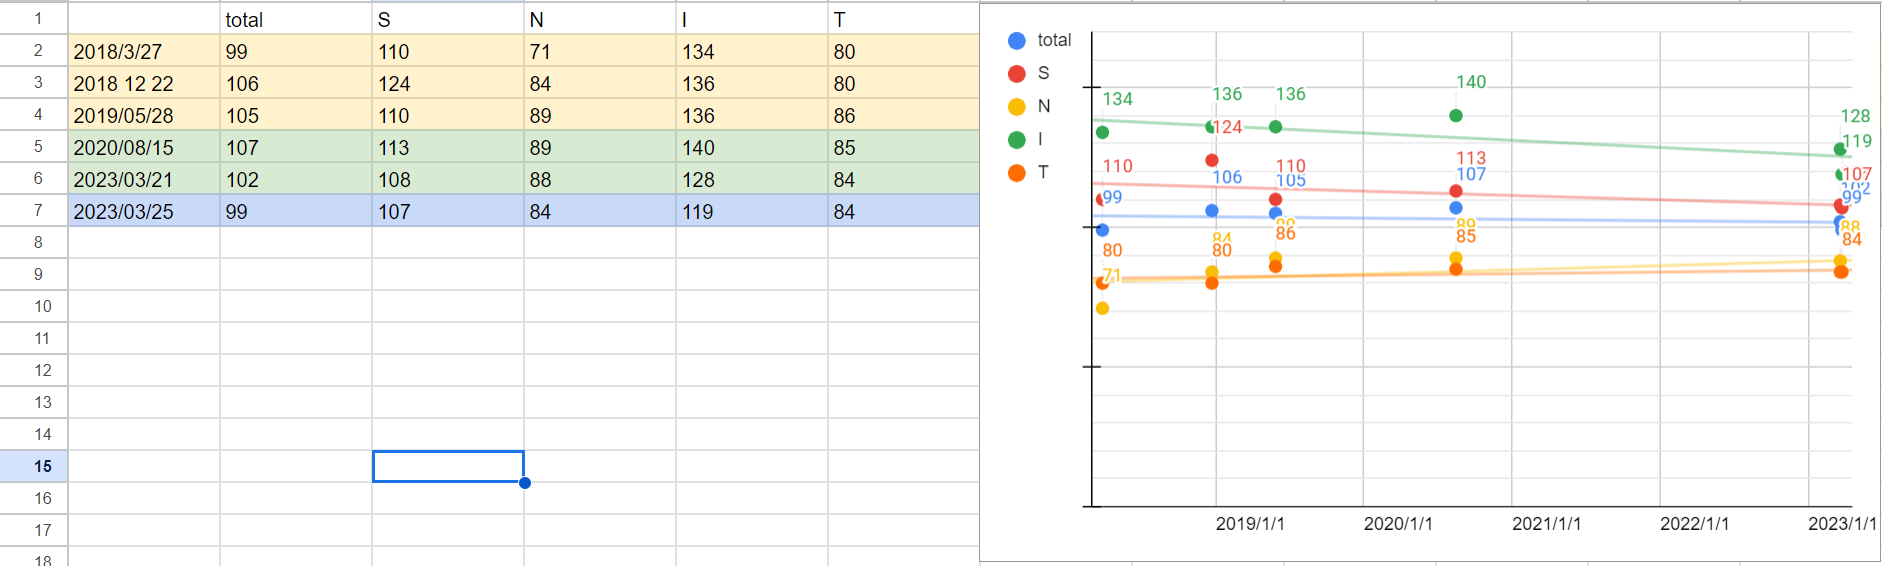Click the green 140 data label in chart
Screen dimensions: 1882x566
1470,82
